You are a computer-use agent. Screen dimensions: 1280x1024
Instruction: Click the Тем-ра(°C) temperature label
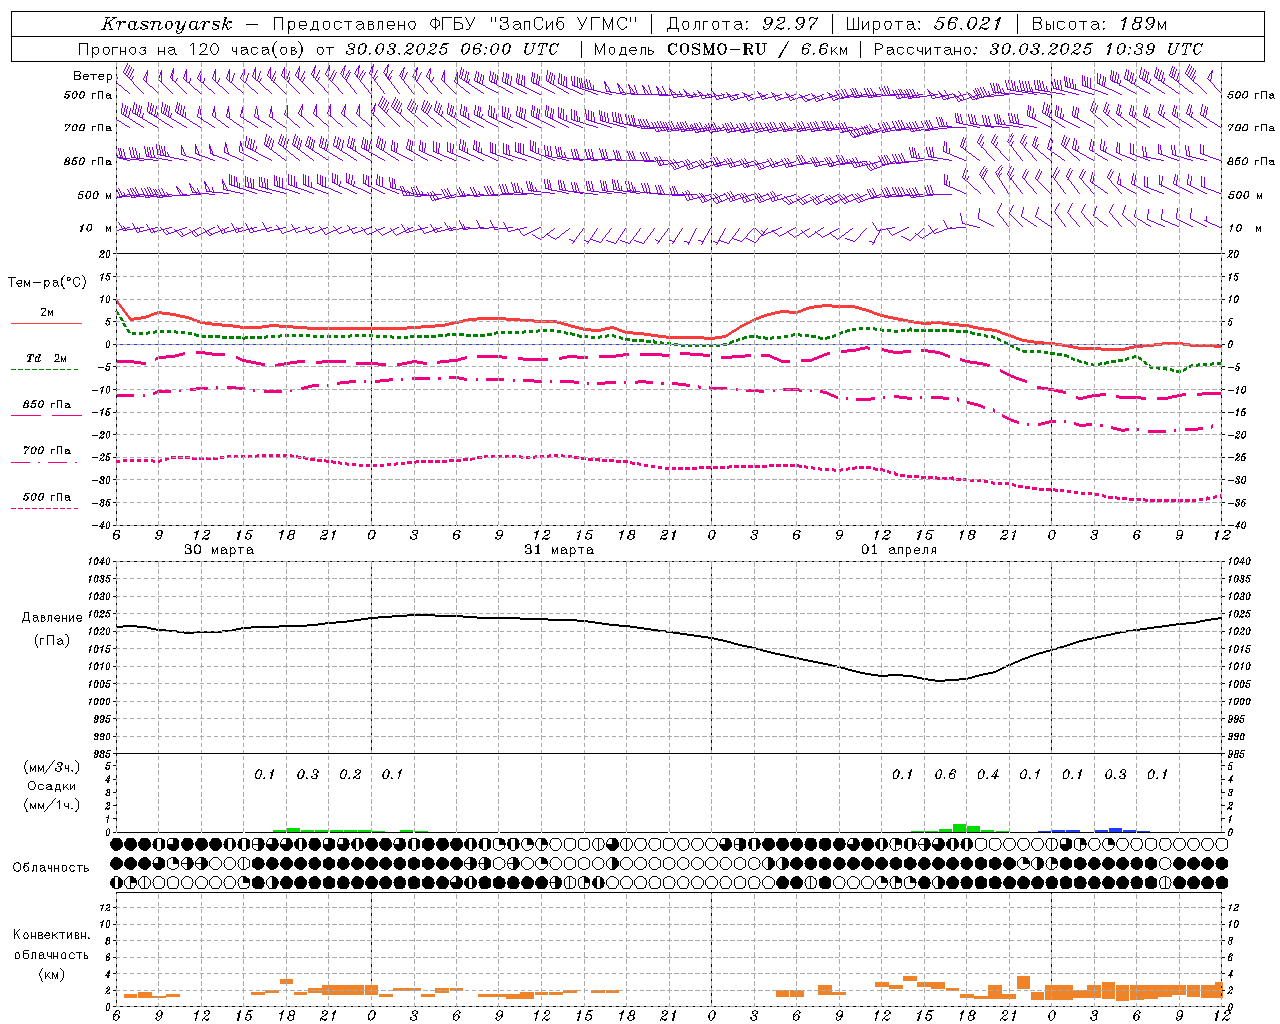click(47, 283)
